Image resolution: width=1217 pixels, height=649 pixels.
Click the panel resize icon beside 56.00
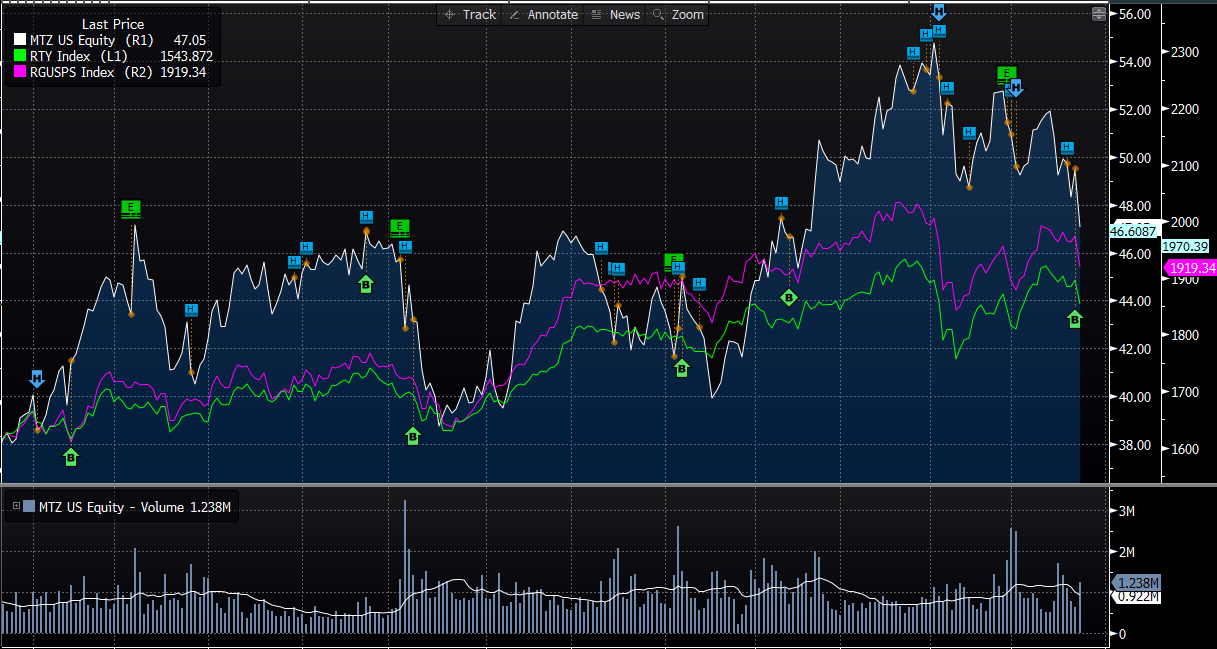tap(1099, 14)
